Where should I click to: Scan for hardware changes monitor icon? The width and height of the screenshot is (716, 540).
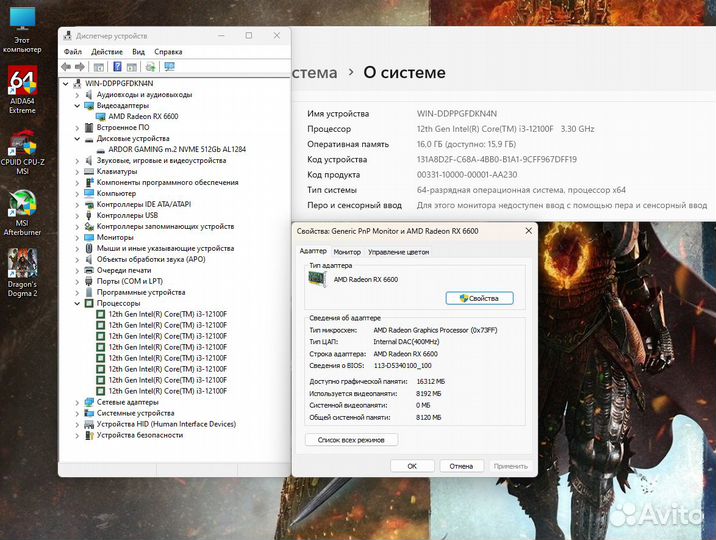pos(169,67)
